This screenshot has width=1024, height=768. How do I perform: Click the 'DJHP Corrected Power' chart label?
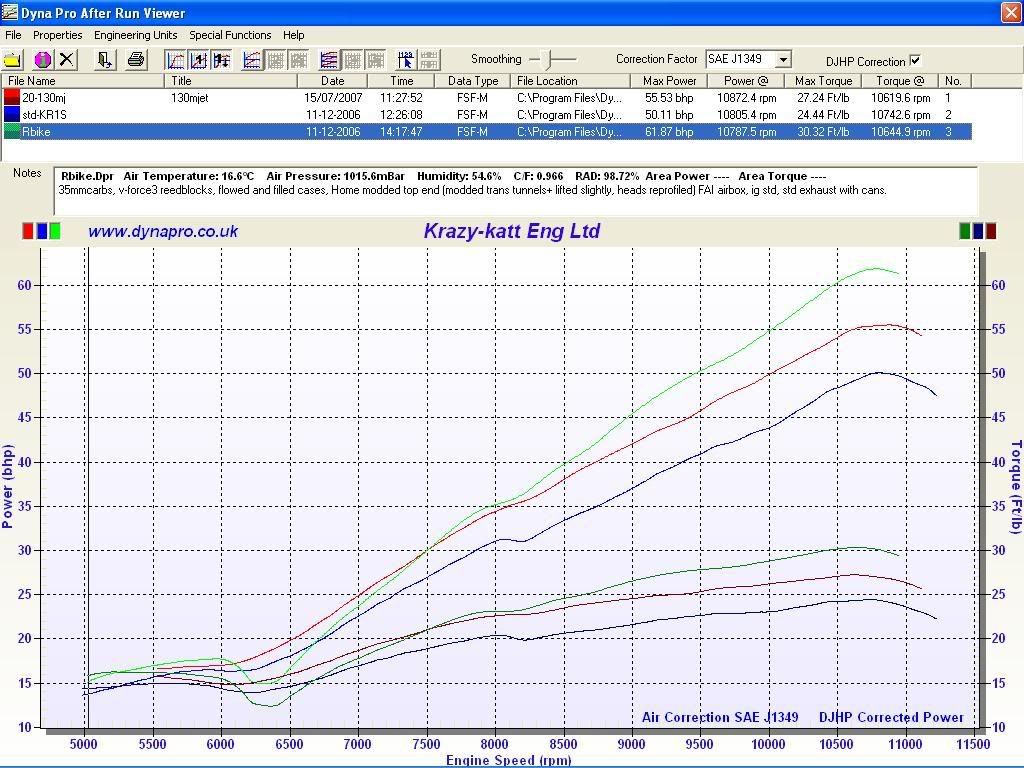click(891, 717)
